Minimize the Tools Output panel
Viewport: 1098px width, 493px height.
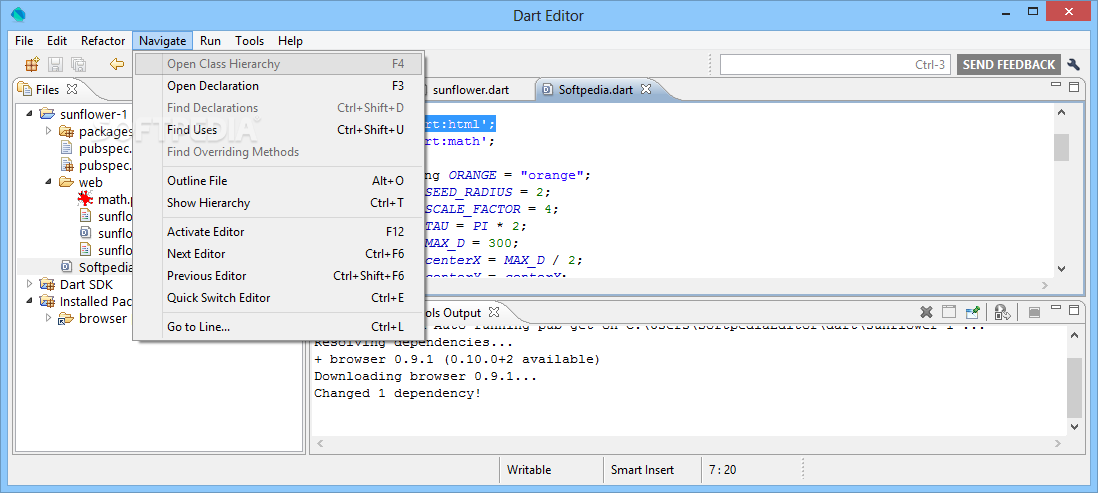coord(1057,308)
